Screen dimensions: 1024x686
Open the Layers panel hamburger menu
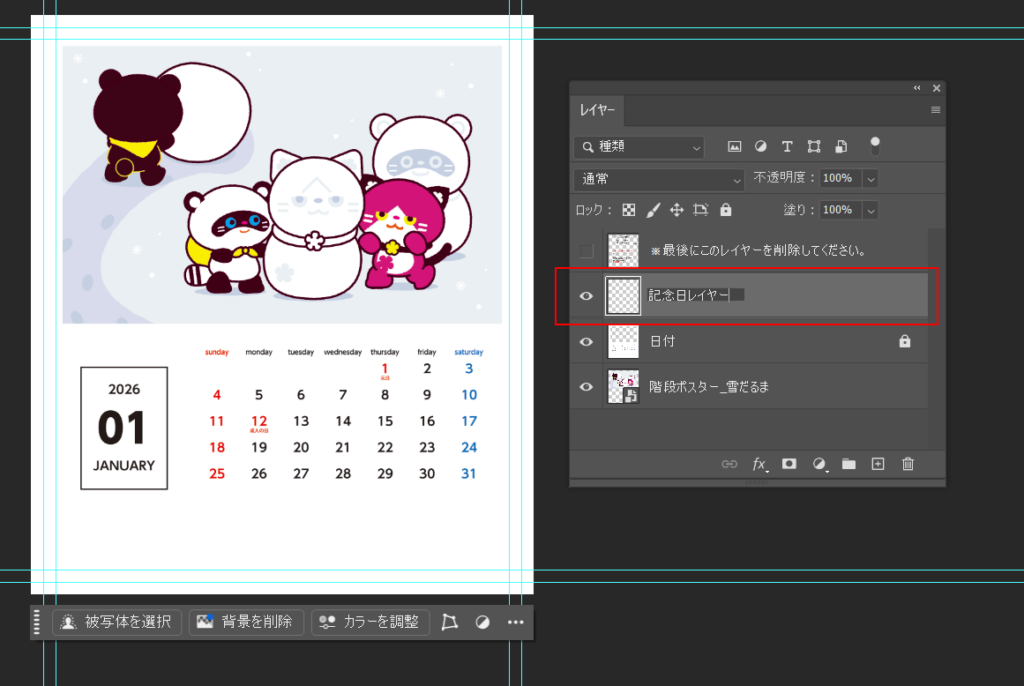936,110
